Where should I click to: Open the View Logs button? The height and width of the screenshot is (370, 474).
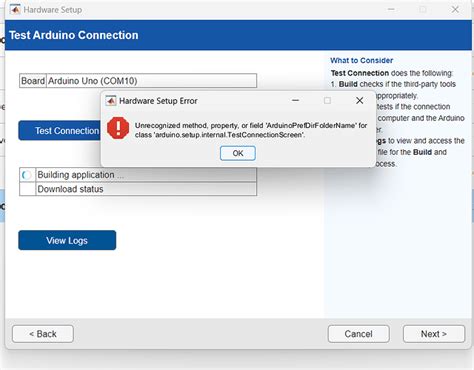67,240
